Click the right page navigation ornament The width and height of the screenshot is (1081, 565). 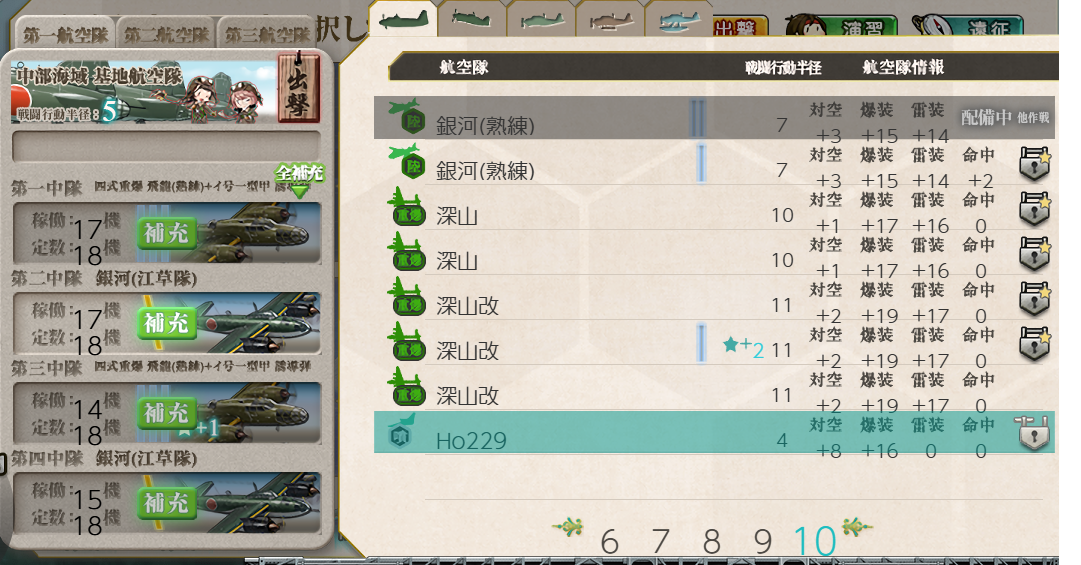click(857, 528)
